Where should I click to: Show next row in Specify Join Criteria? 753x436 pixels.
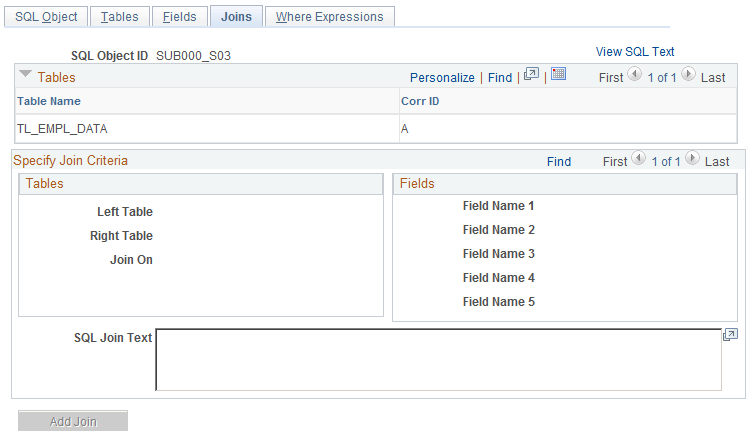[x=692, y=158]
